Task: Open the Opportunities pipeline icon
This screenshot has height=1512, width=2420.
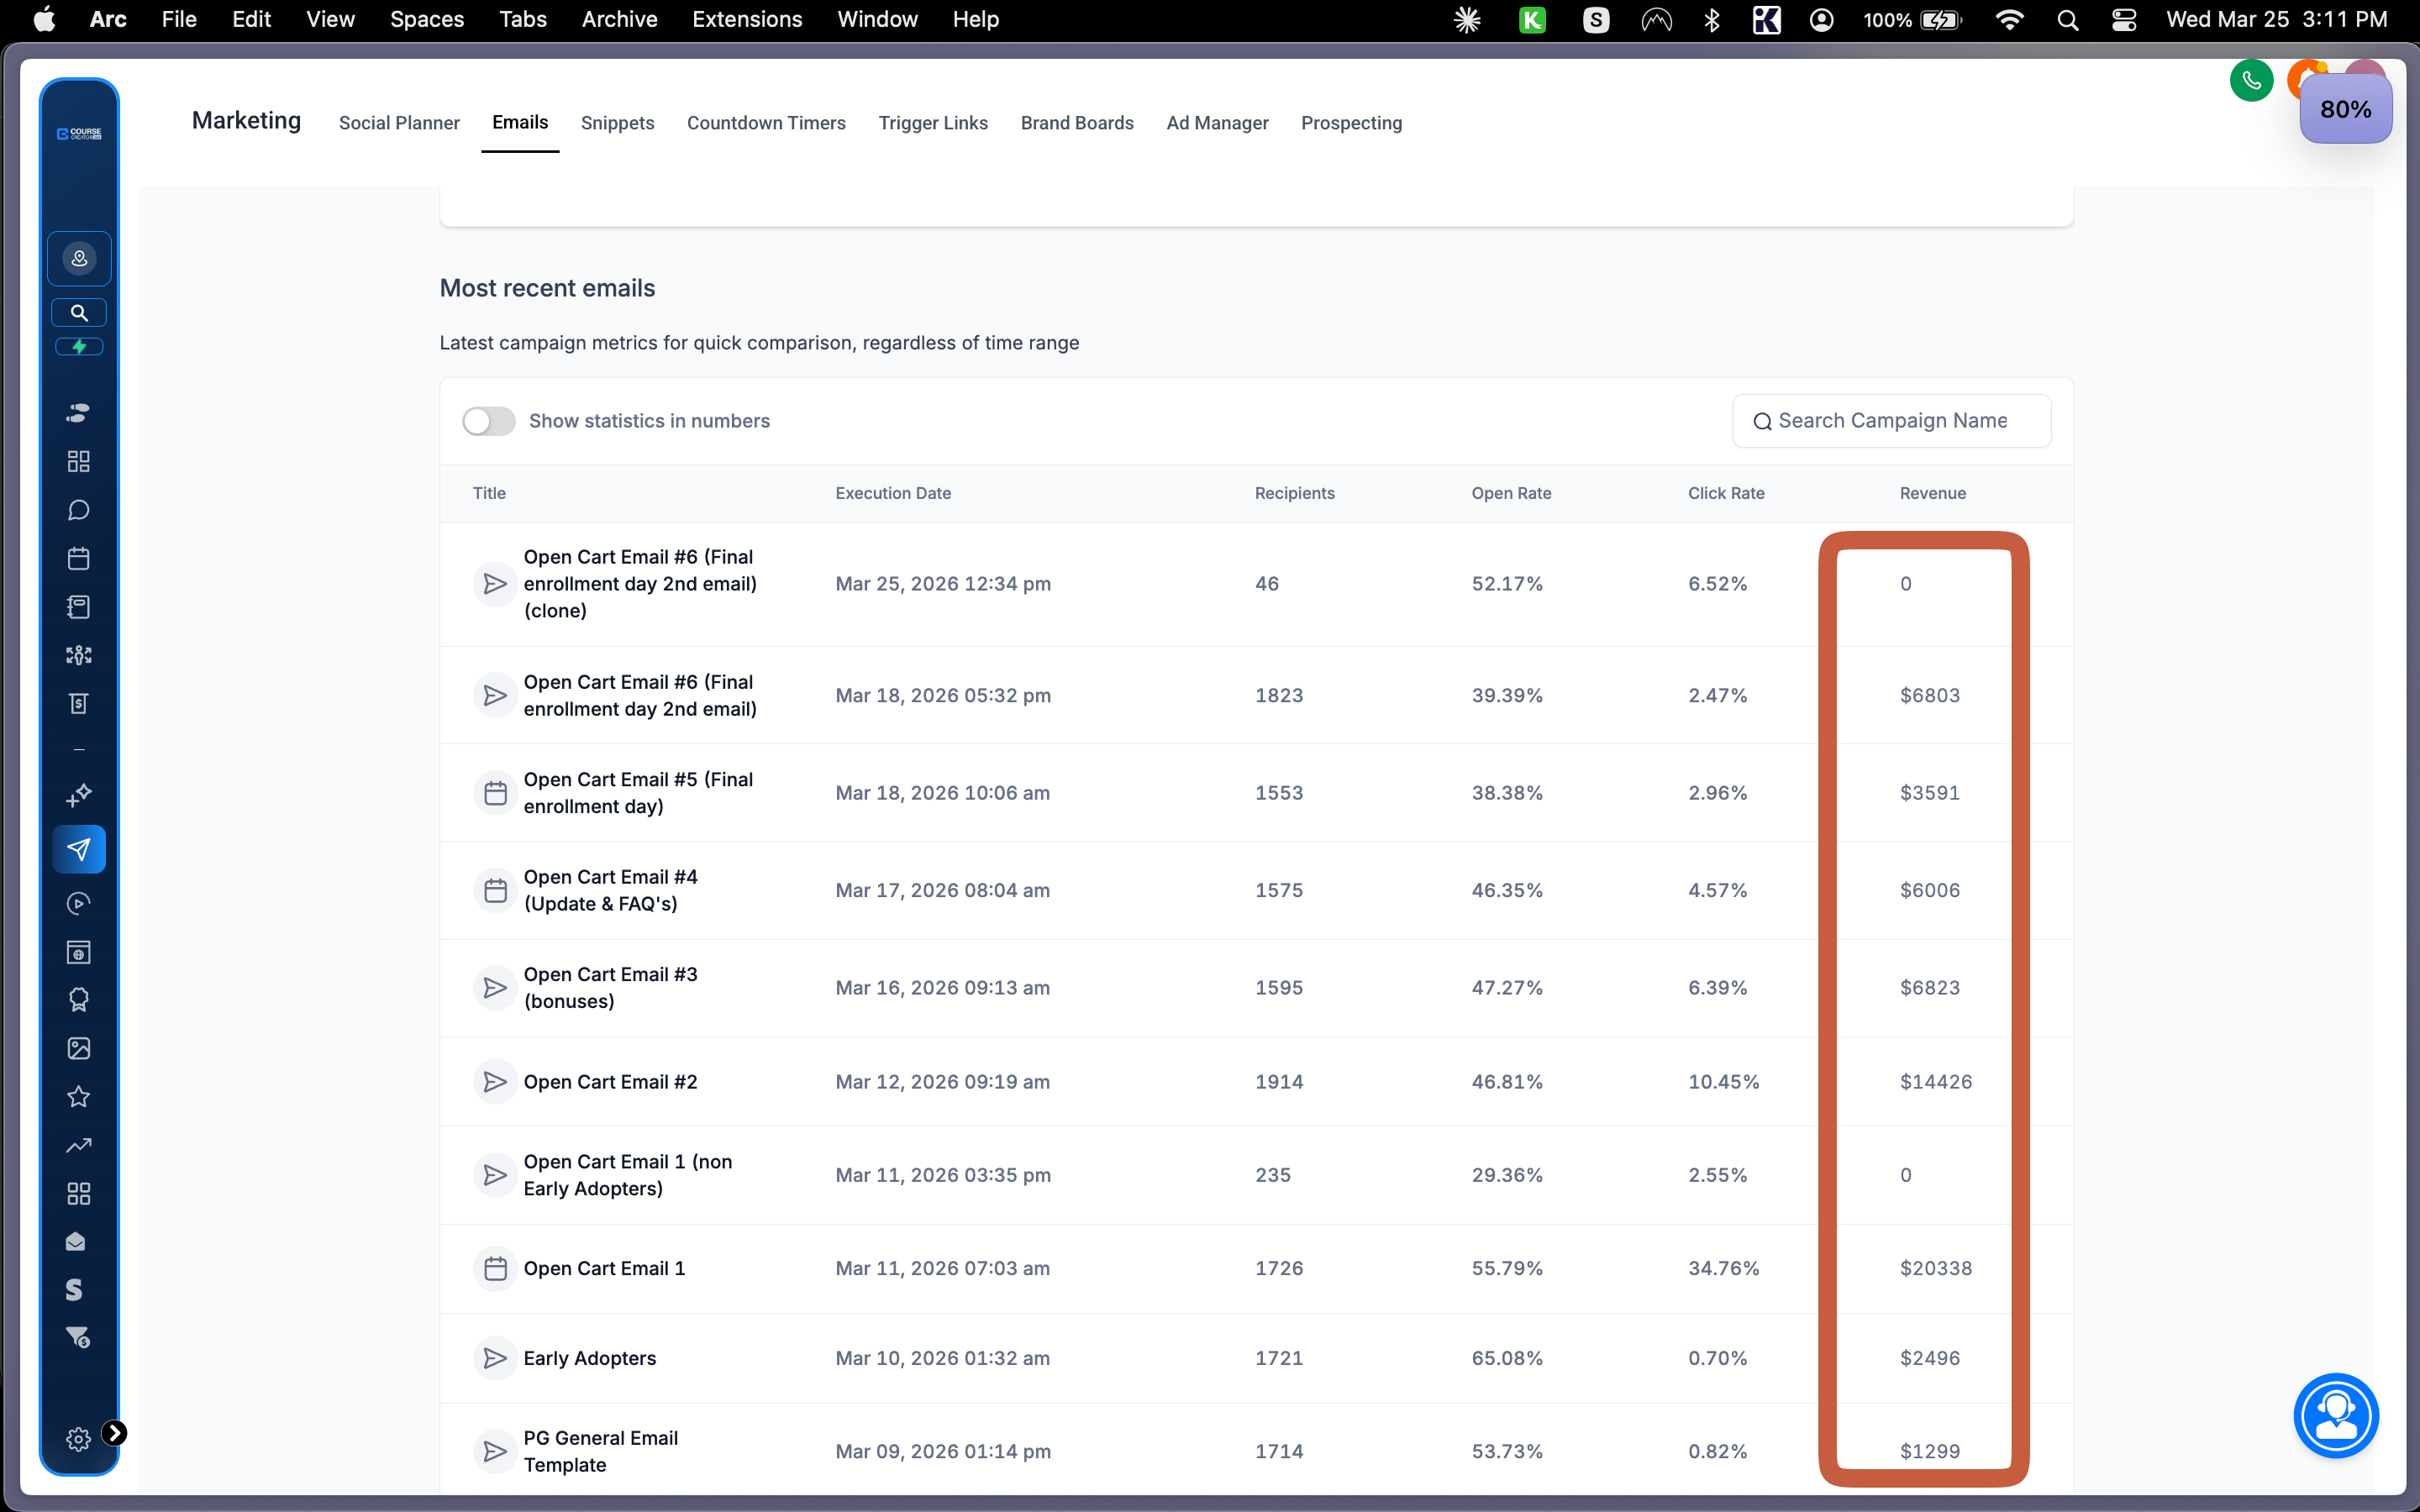Action: (79, 655)
